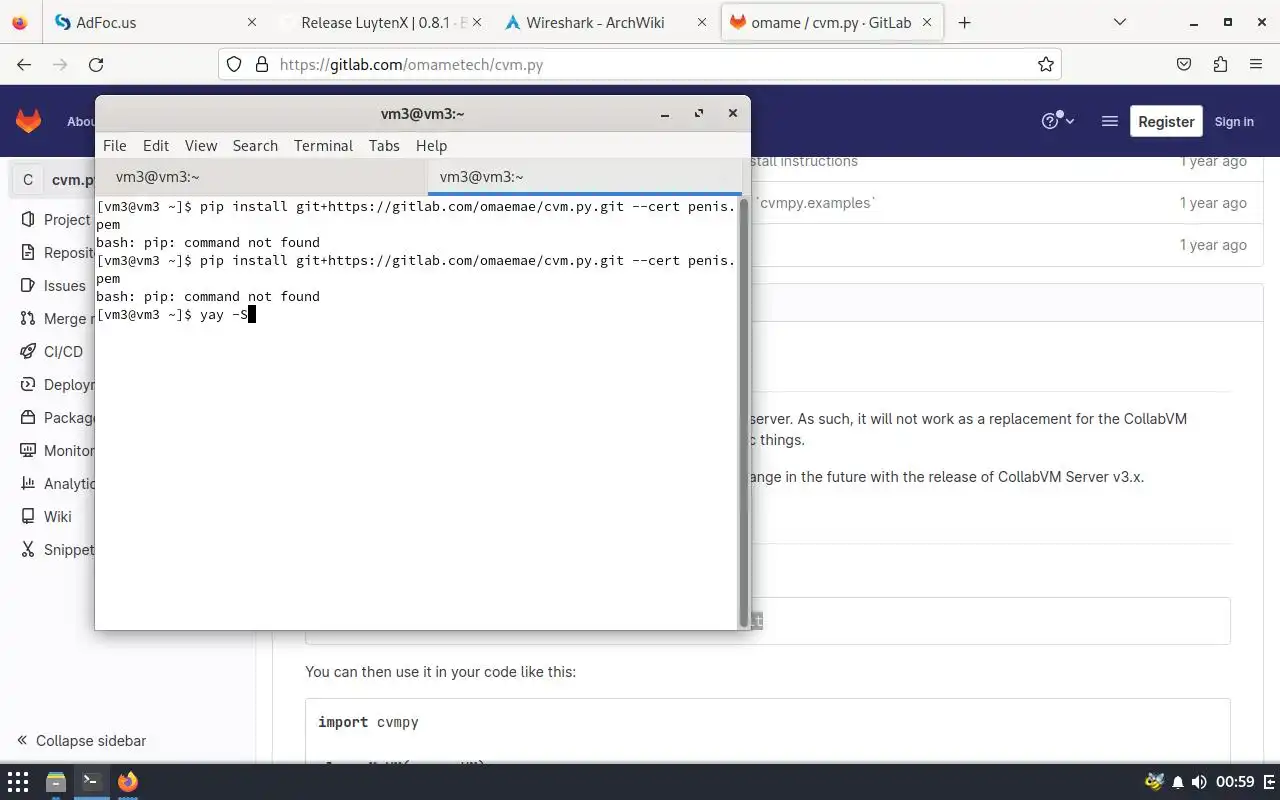1280x800 pixels.
Task: Expand the list all tabs chevron
Action: click(x=1120, y=22)
